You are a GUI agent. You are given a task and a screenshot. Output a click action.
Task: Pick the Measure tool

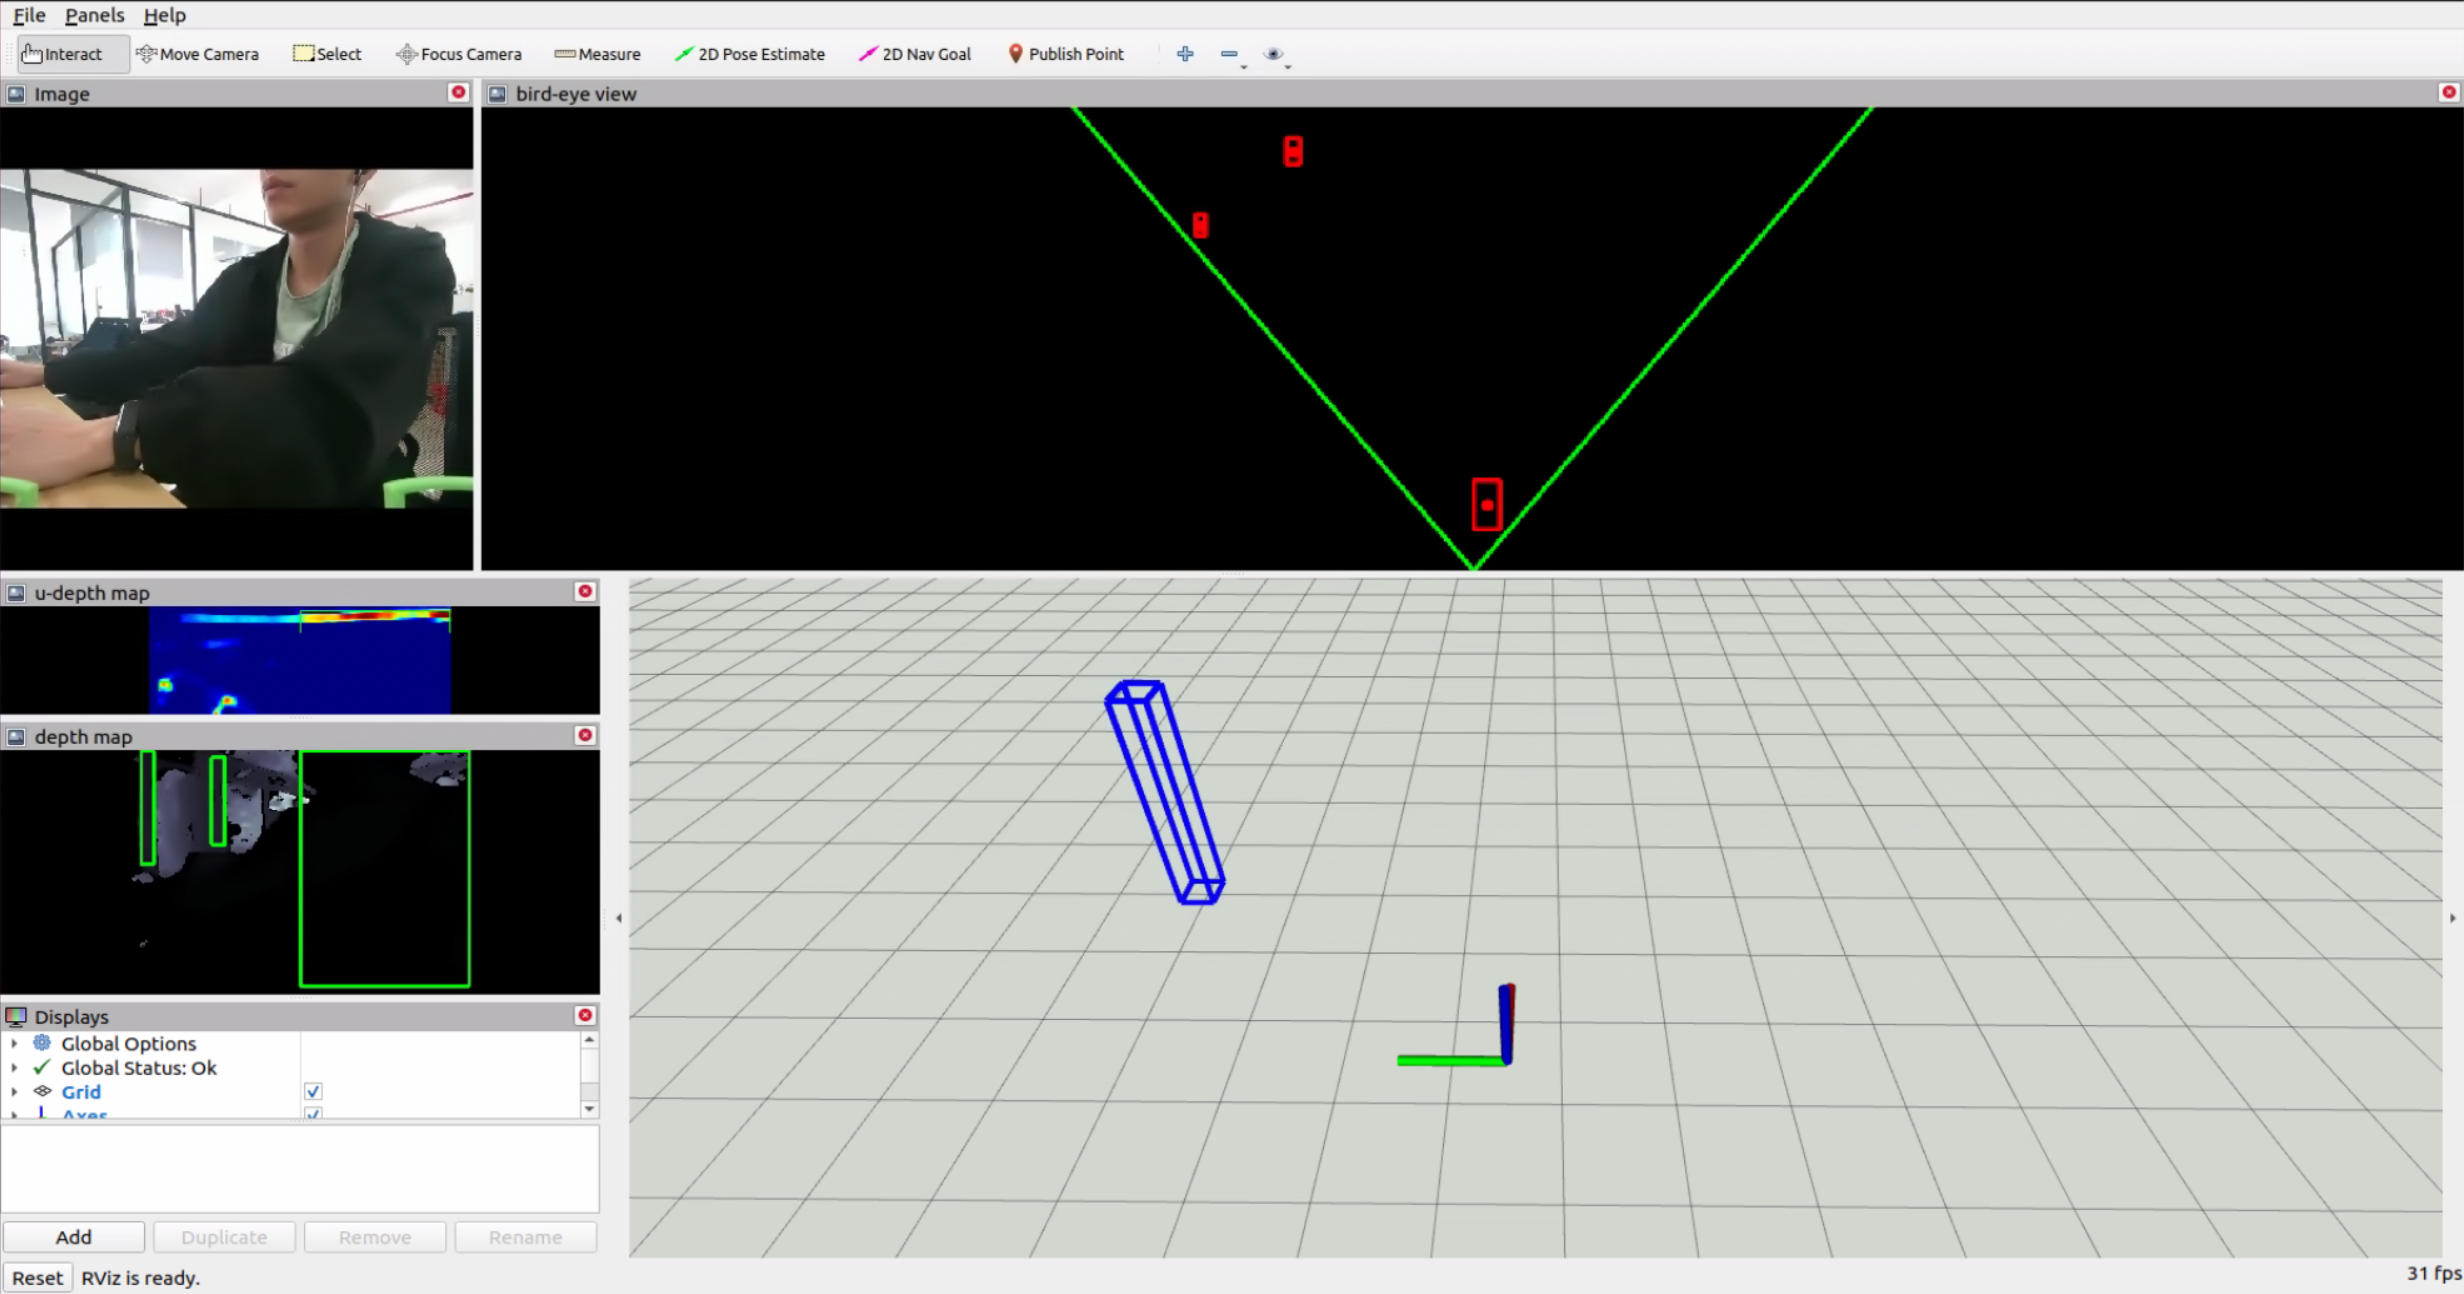click(x=598, y=54)
